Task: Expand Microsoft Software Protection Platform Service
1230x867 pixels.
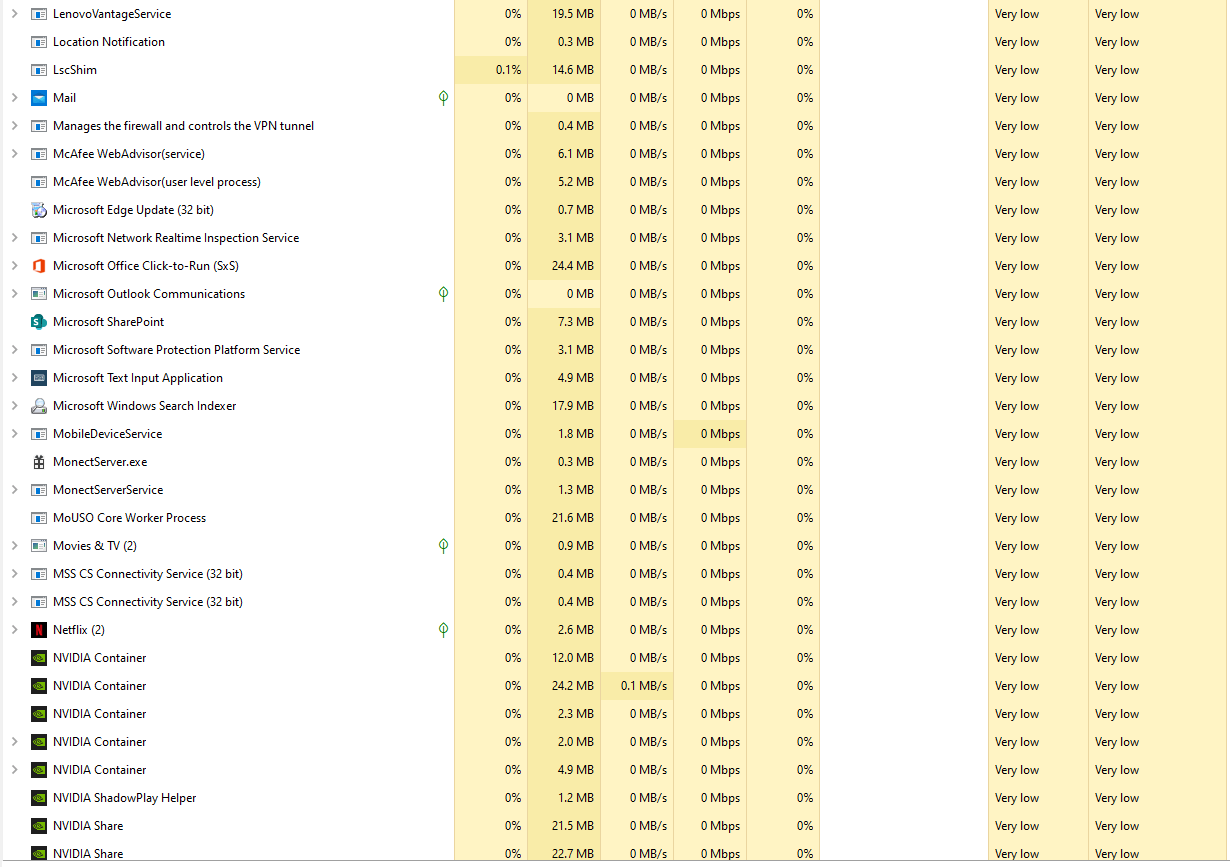Action: click(x=14, y=350)
